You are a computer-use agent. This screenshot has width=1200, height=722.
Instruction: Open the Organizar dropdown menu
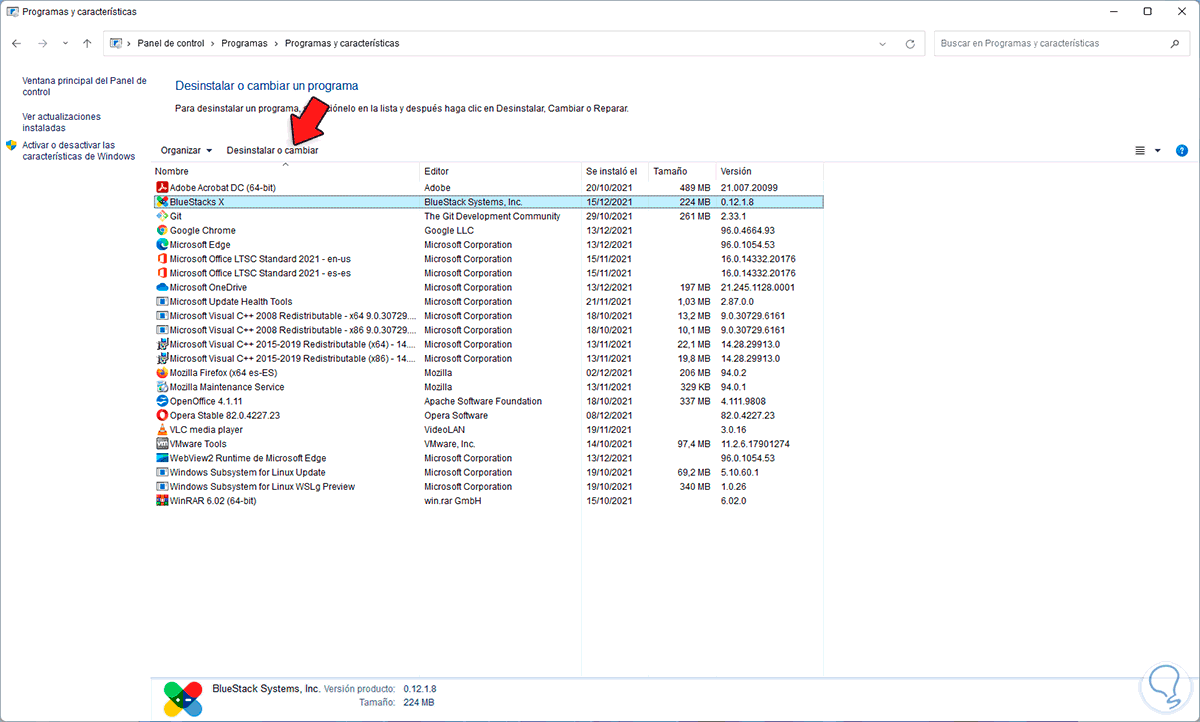187,150
